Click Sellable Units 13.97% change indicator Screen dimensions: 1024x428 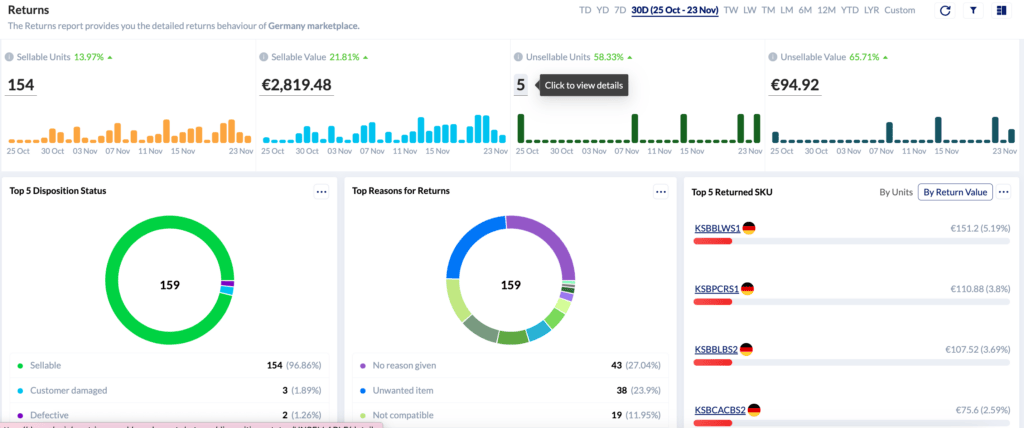[x=93, y=57]
